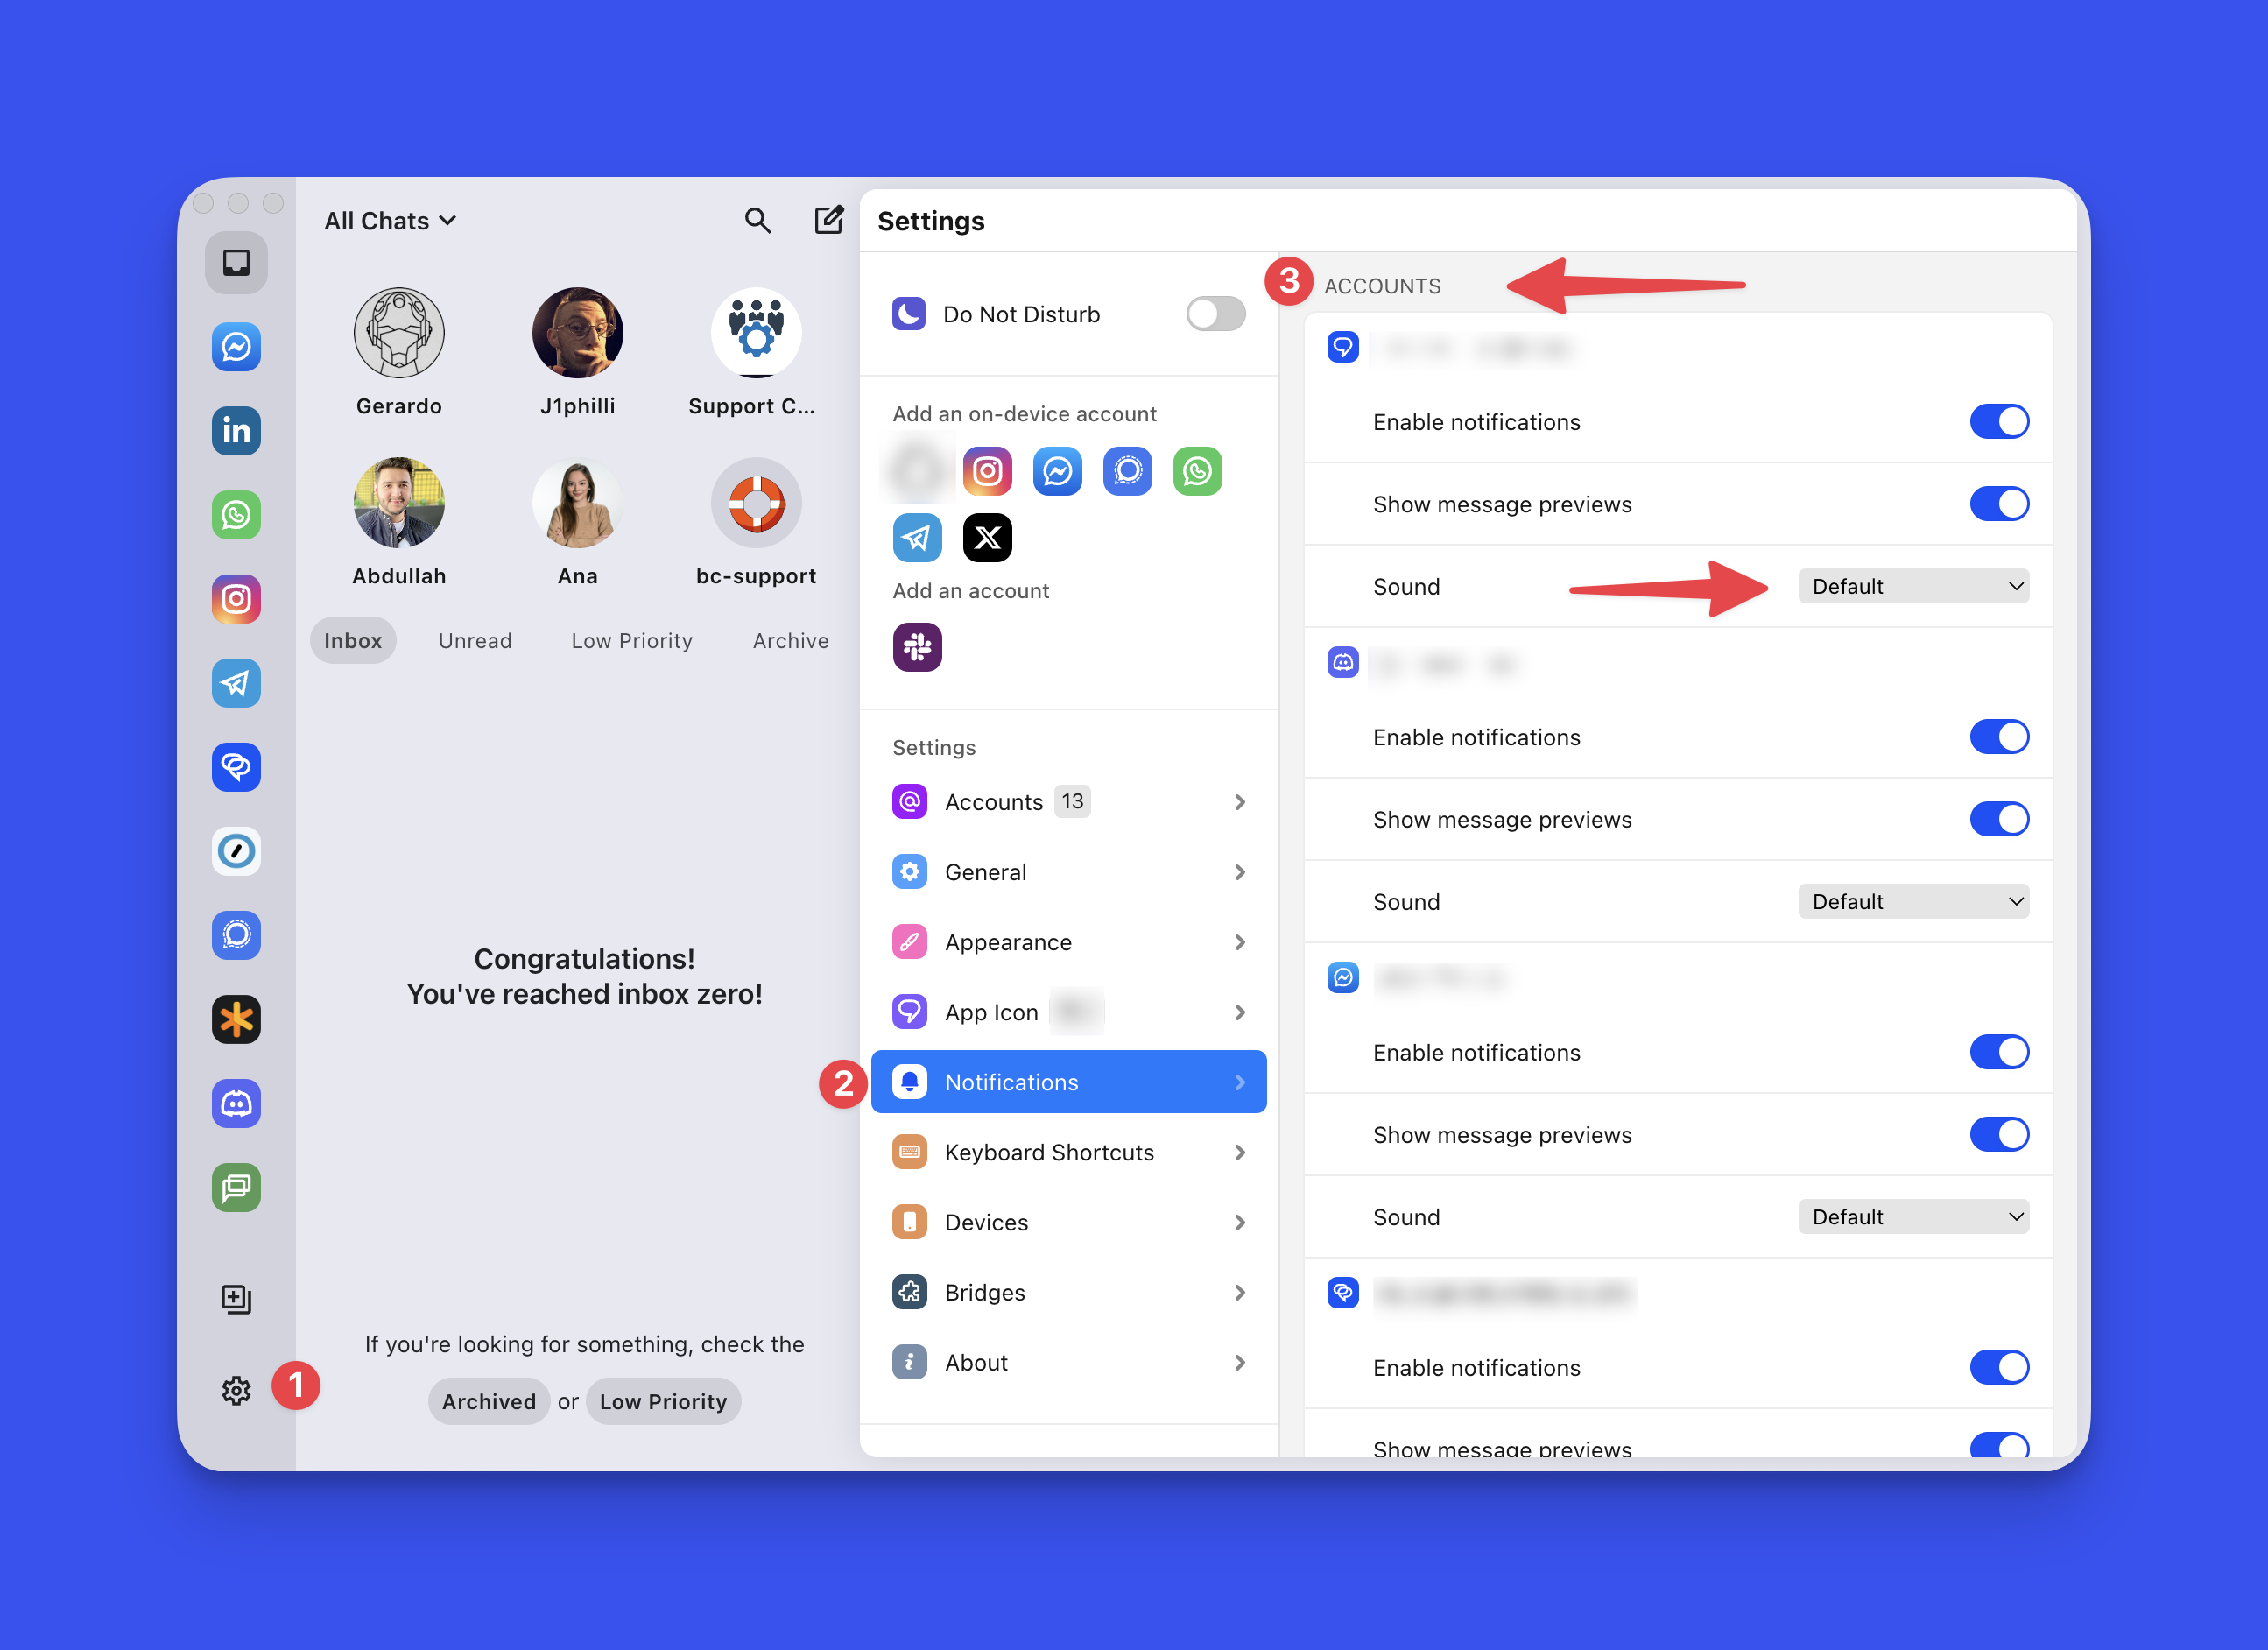Add an Instagram on-device account
Viewport: 2268px width, 1650px height.
(987, 471)
